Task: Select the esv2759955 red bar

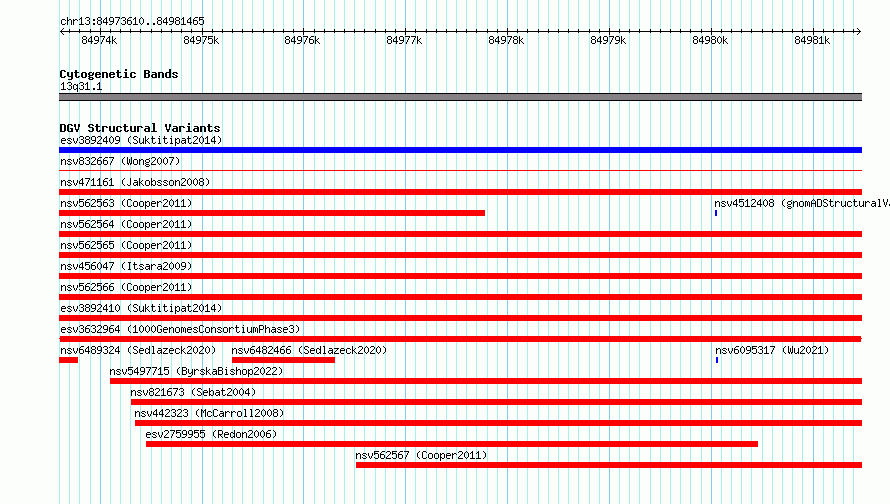Action: [452, 444]
